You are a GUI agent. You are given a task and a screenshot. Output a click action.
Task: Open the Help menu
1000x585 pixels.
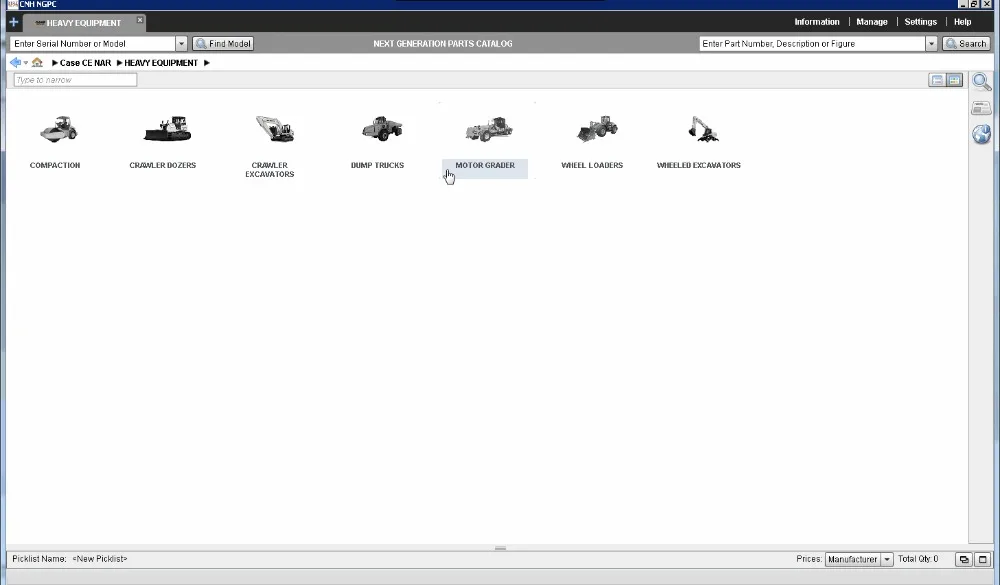click(x=962, y=22)
